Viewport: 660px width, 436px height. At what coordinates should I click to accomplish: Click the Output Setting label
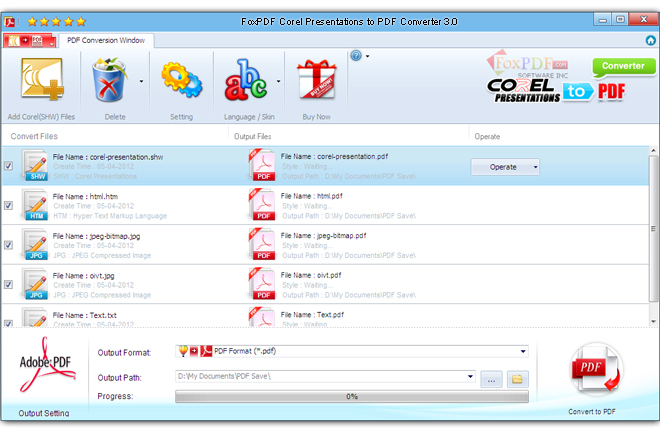[x=44, y=413]
